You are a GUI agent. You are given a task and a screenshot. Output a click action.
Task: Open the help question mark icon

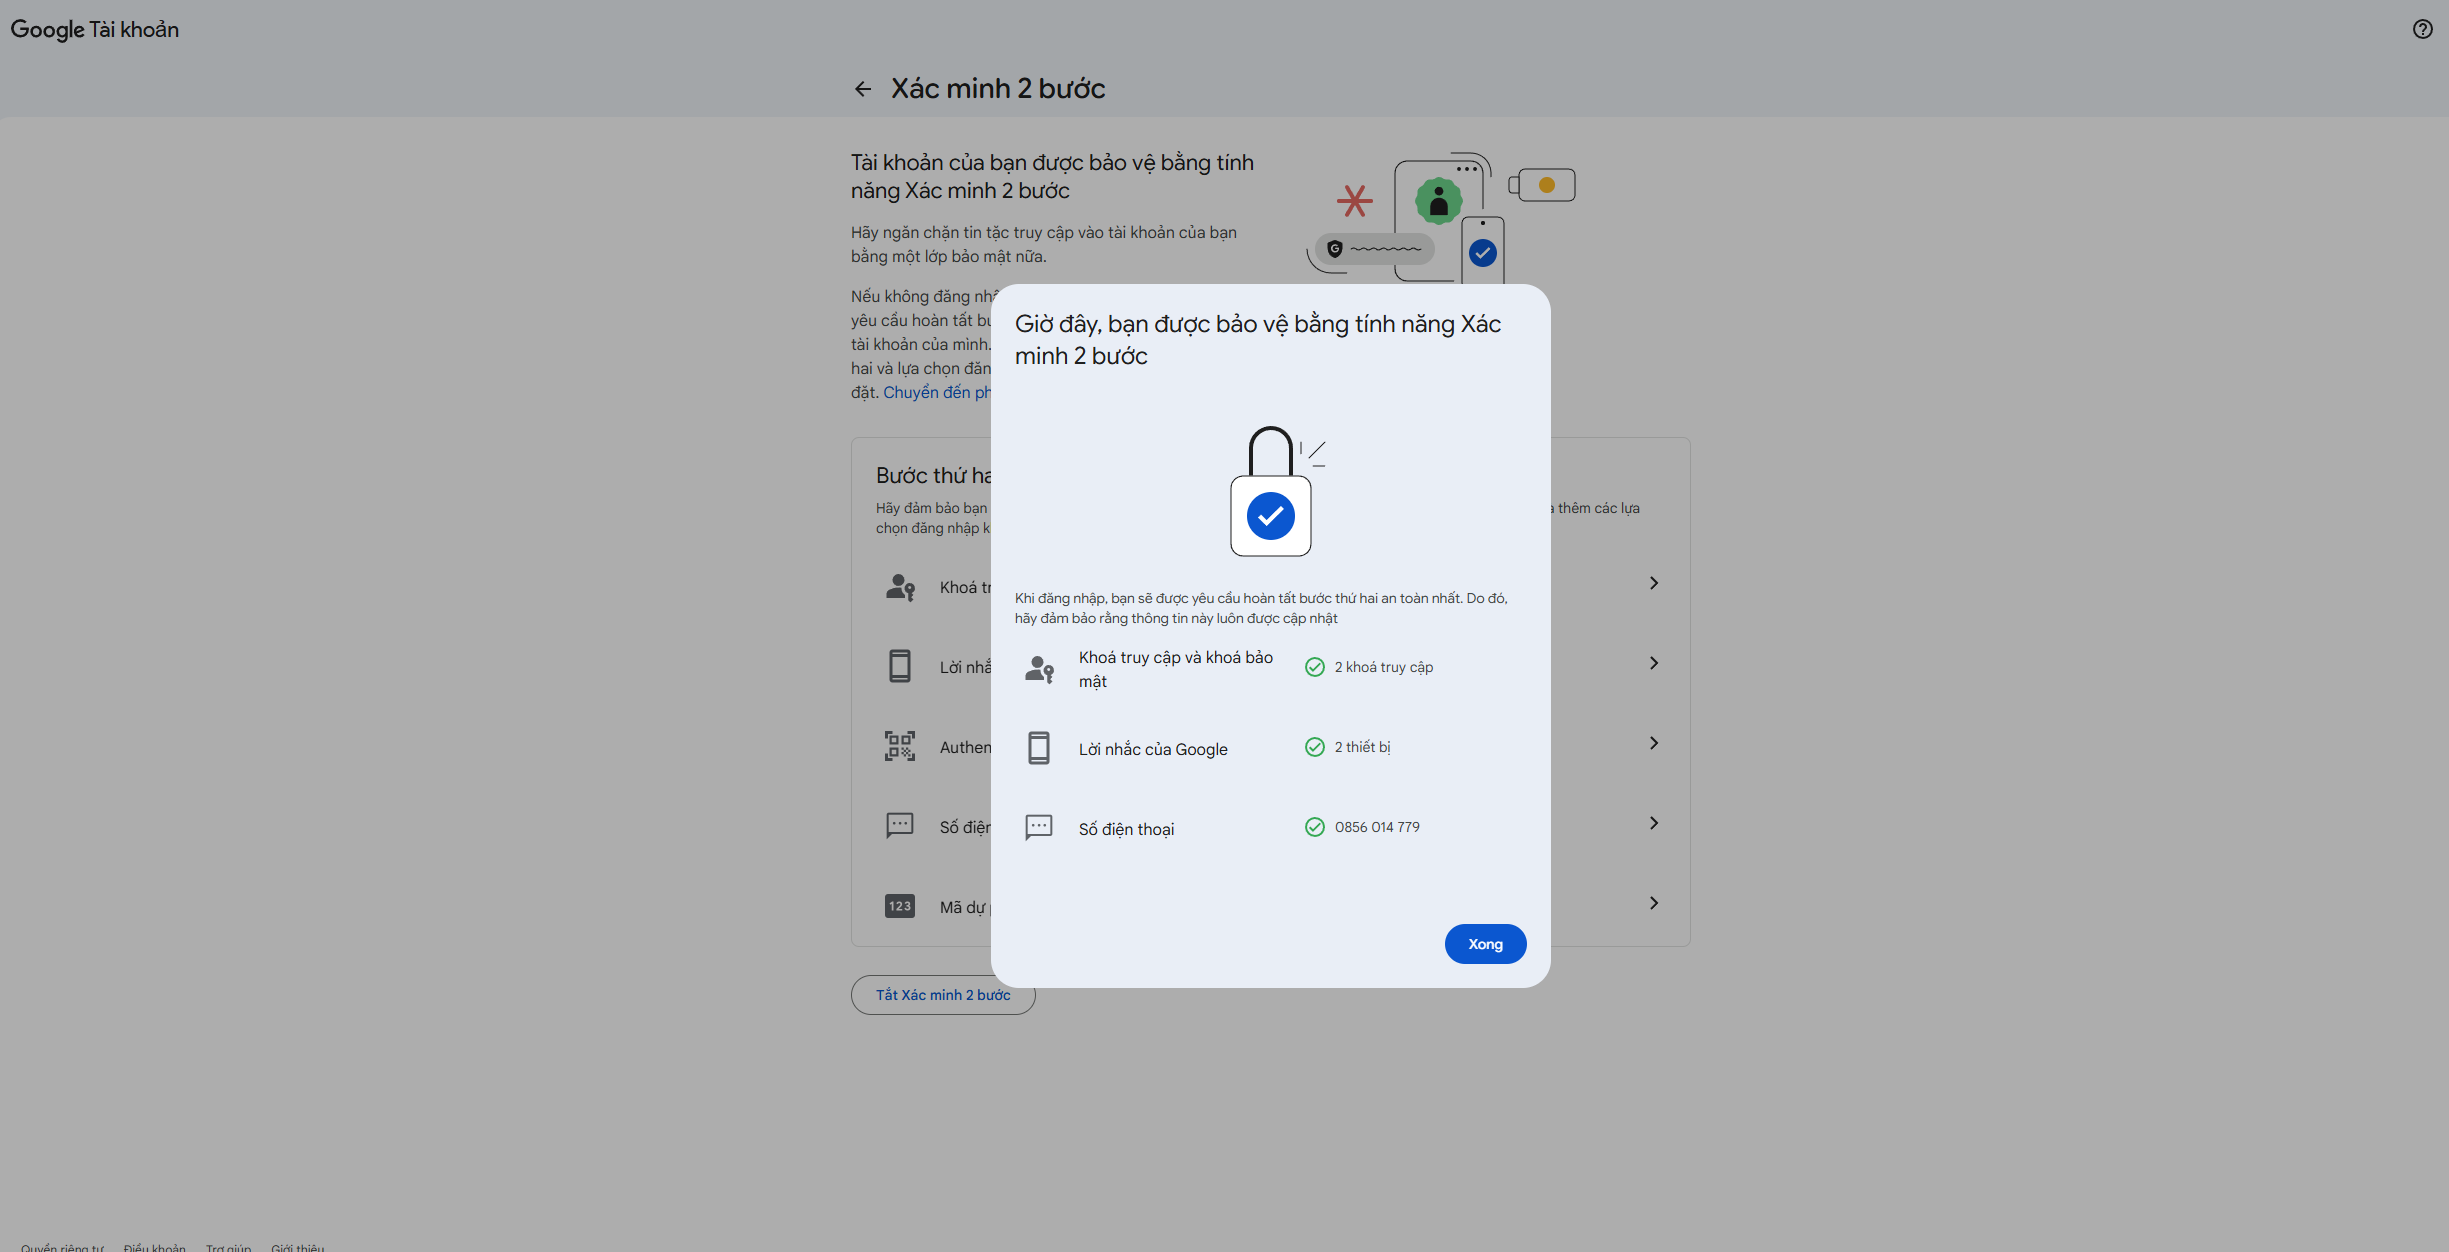coord(2422,29)
